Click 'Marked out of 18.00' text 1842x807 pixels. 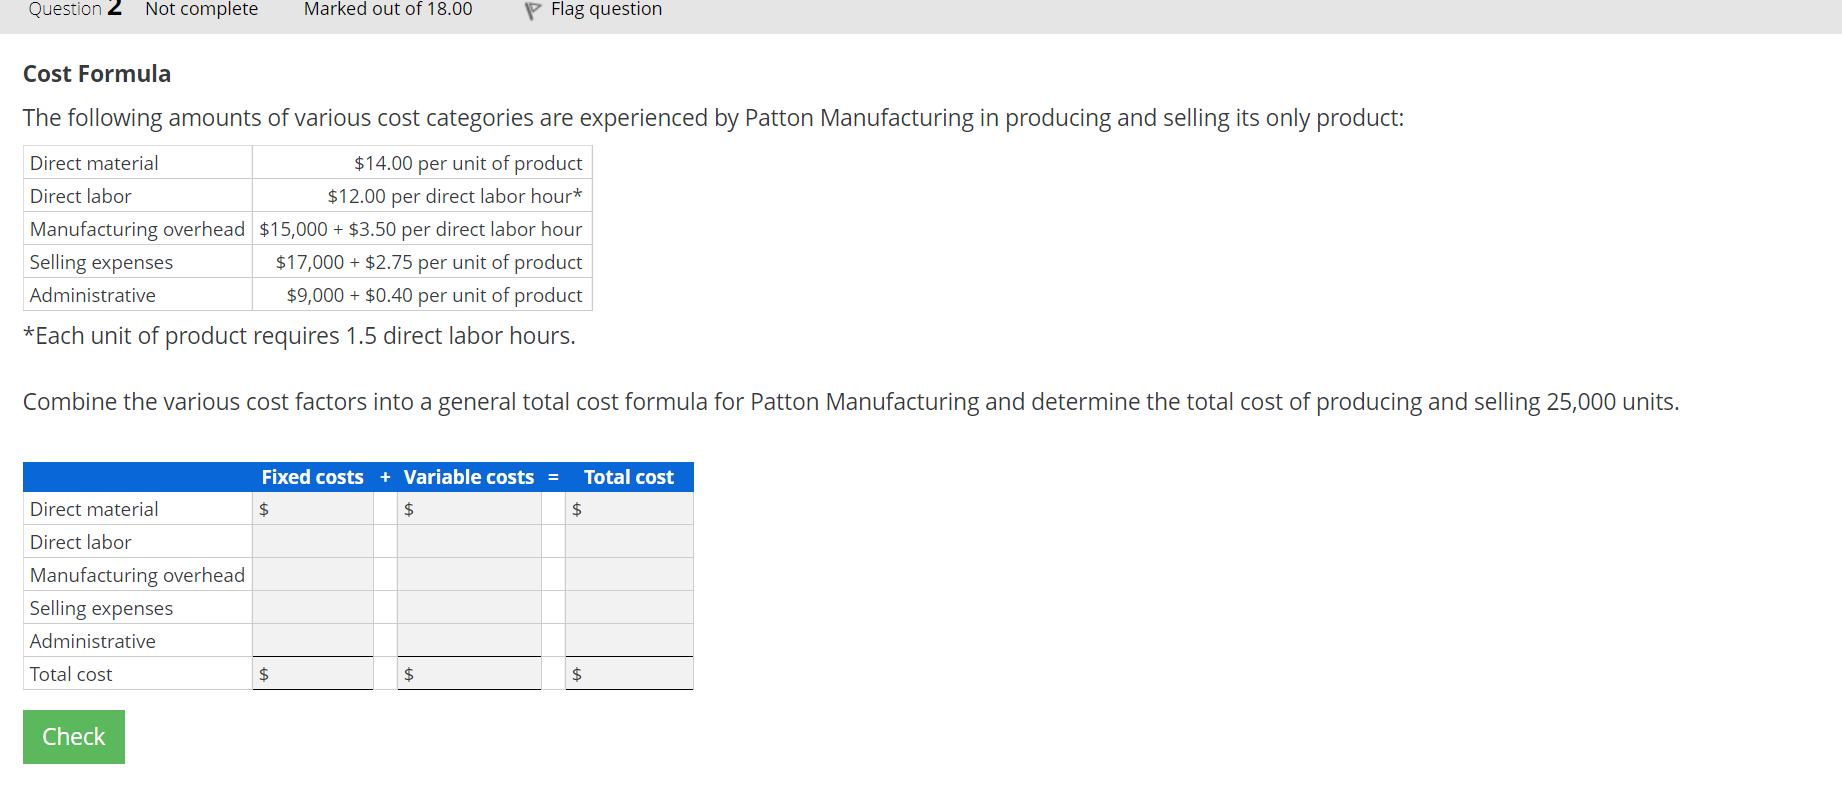(388, 9)
